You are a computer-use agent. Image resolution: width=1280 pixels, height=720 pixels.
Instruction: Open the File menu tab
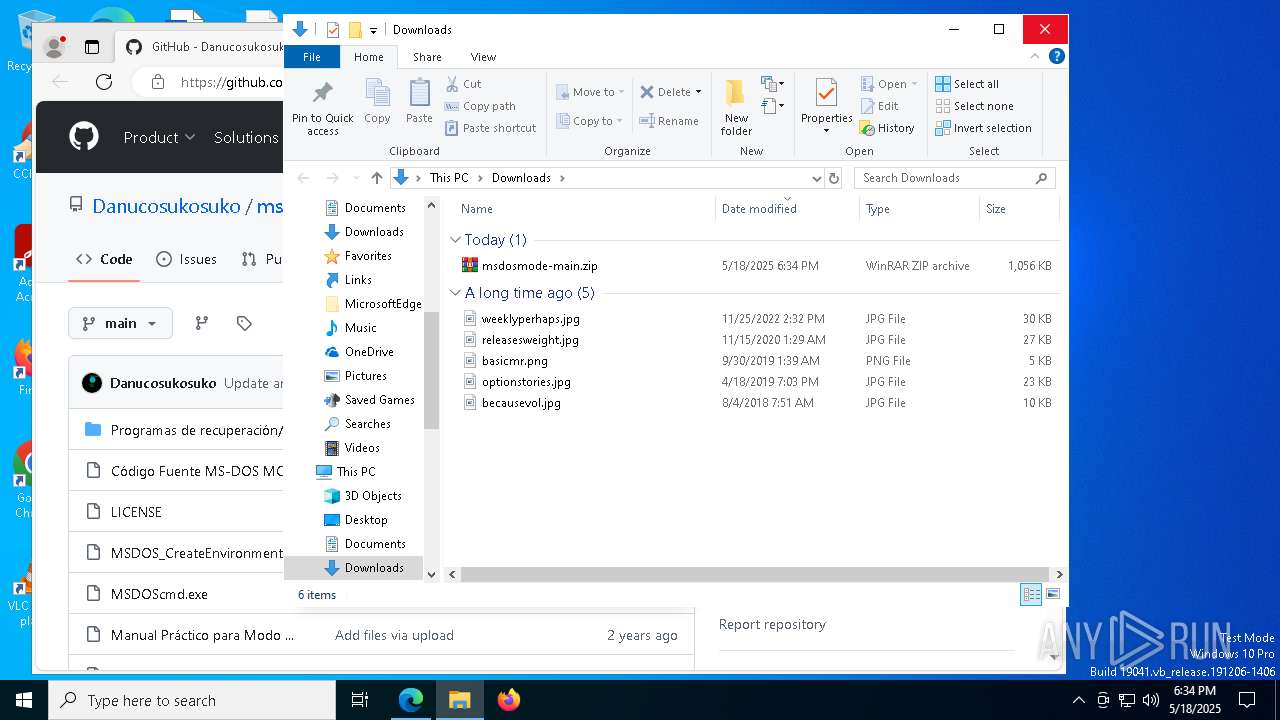coord(312,57)
